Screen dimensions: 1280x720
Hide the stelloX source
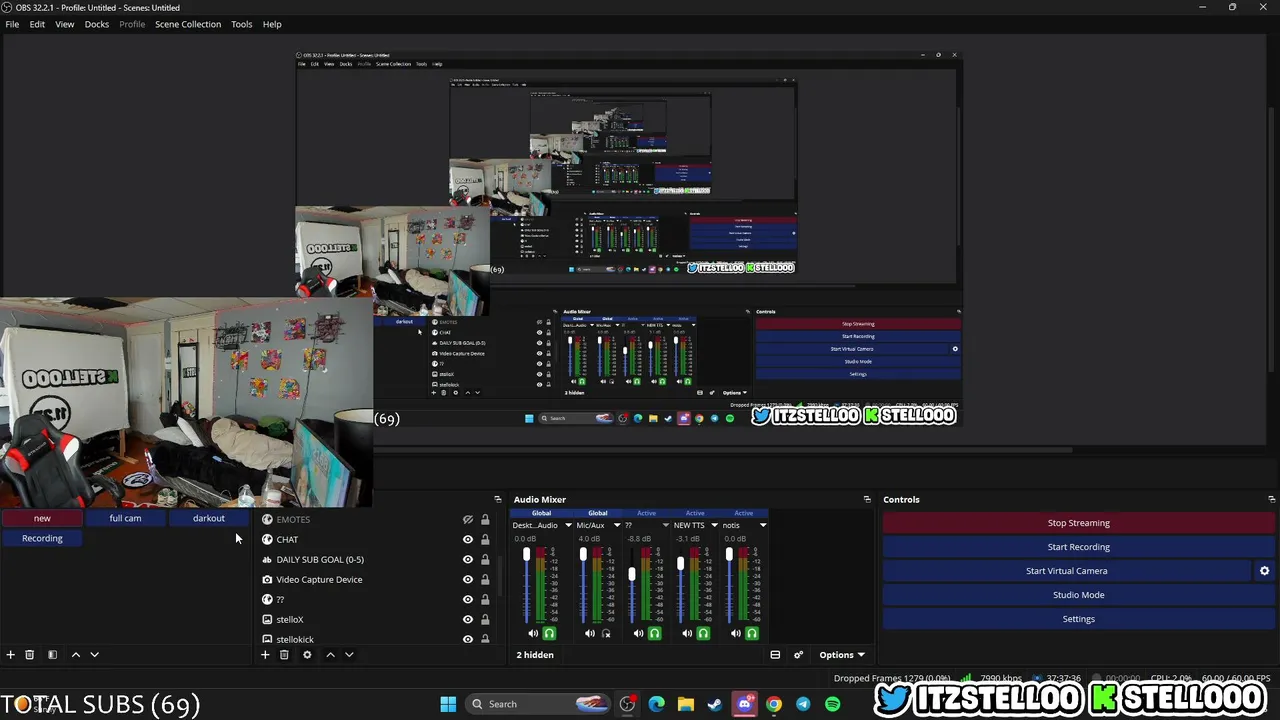point(467,620)
